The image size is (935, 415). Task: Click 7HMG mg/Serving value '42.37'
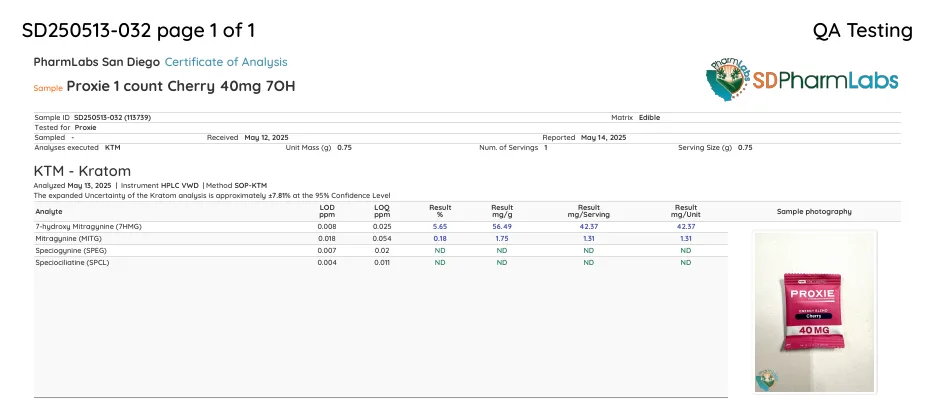[x=589, y=227]
